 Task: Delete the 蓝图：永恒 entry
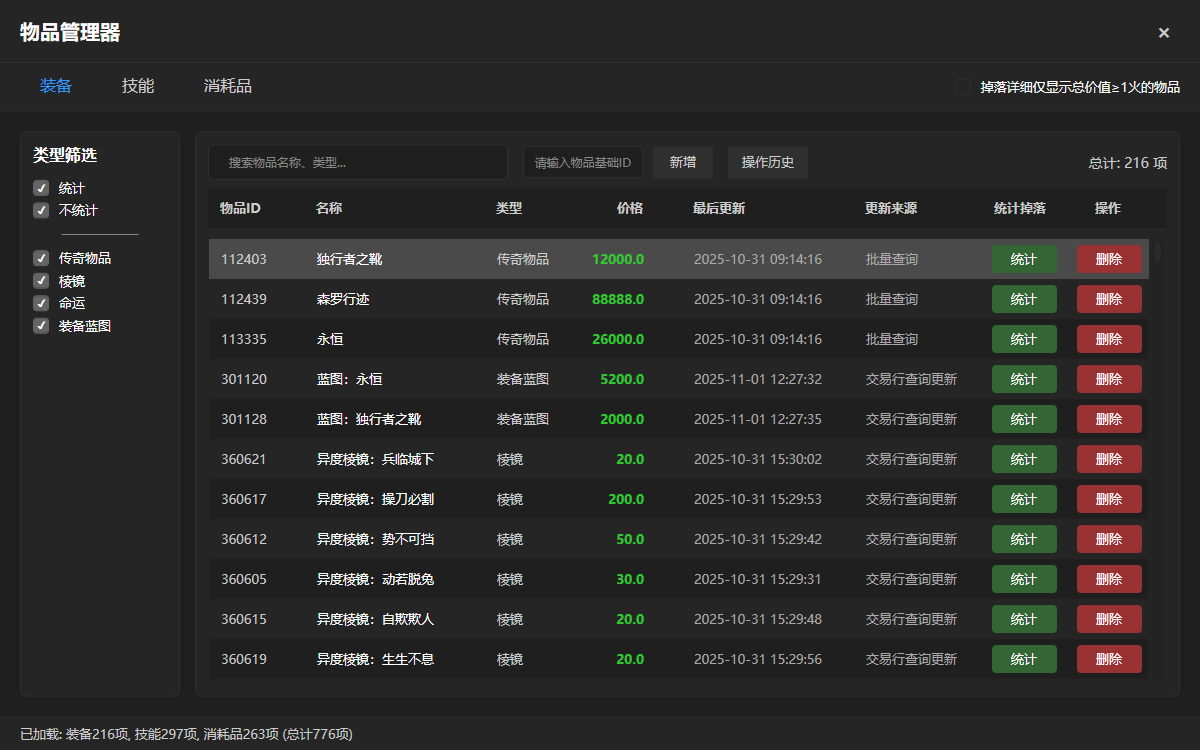point(1108,379)
